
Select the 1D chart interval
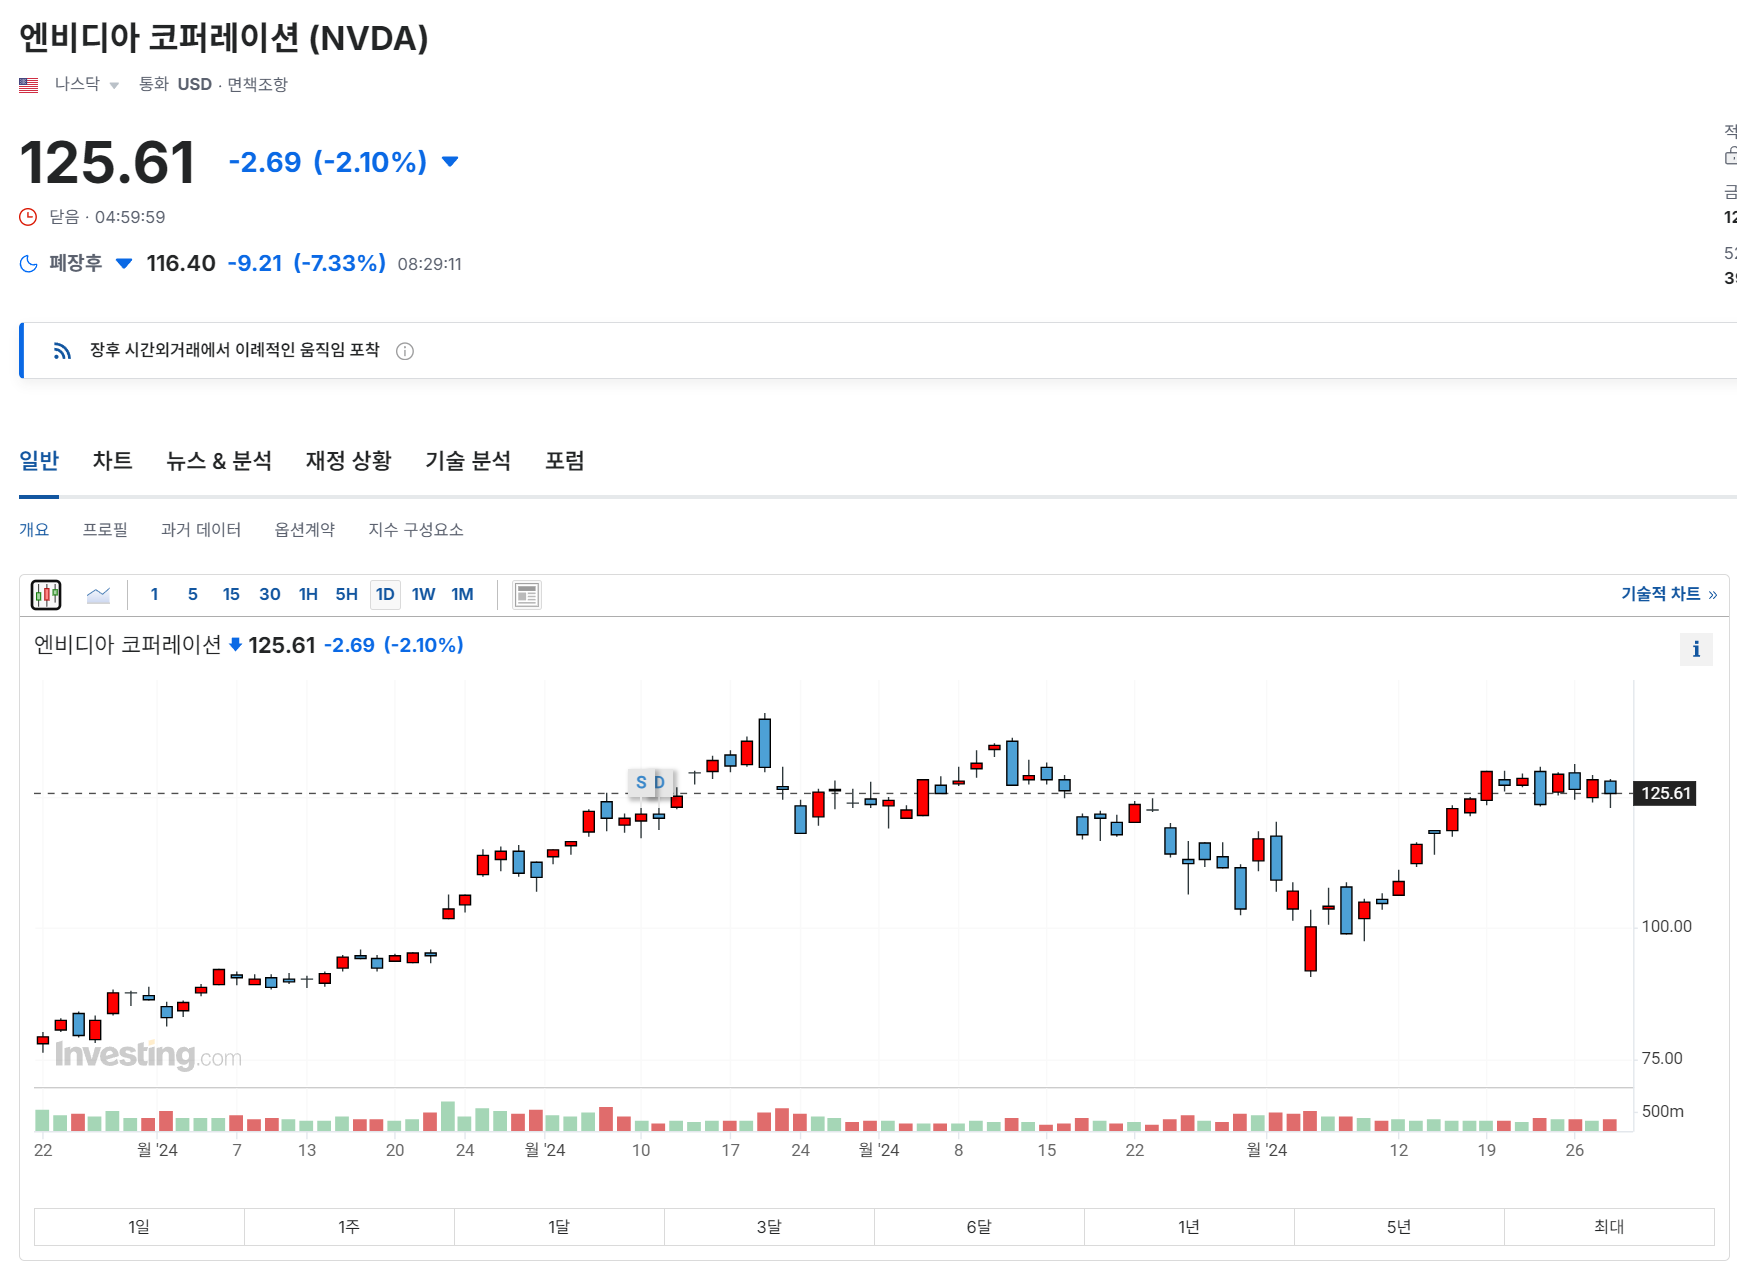(x=385, y=595)
